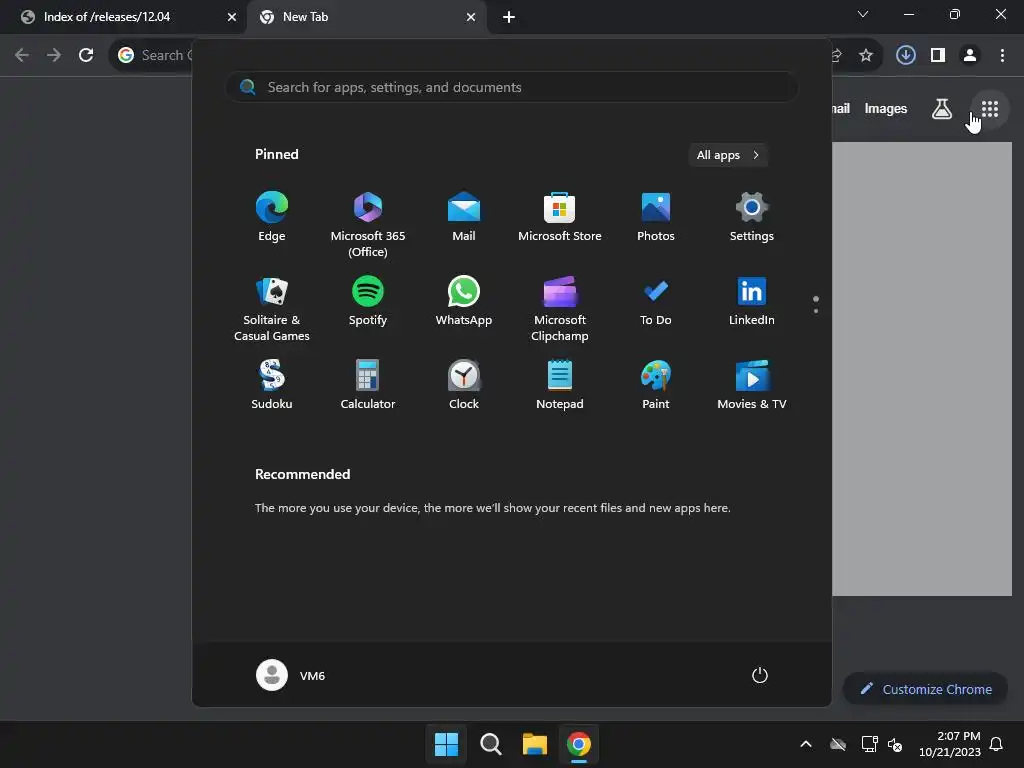Screen dimensions: 1024x768
Task: Click the muted volume tray icon
Action: pos(895,744)
